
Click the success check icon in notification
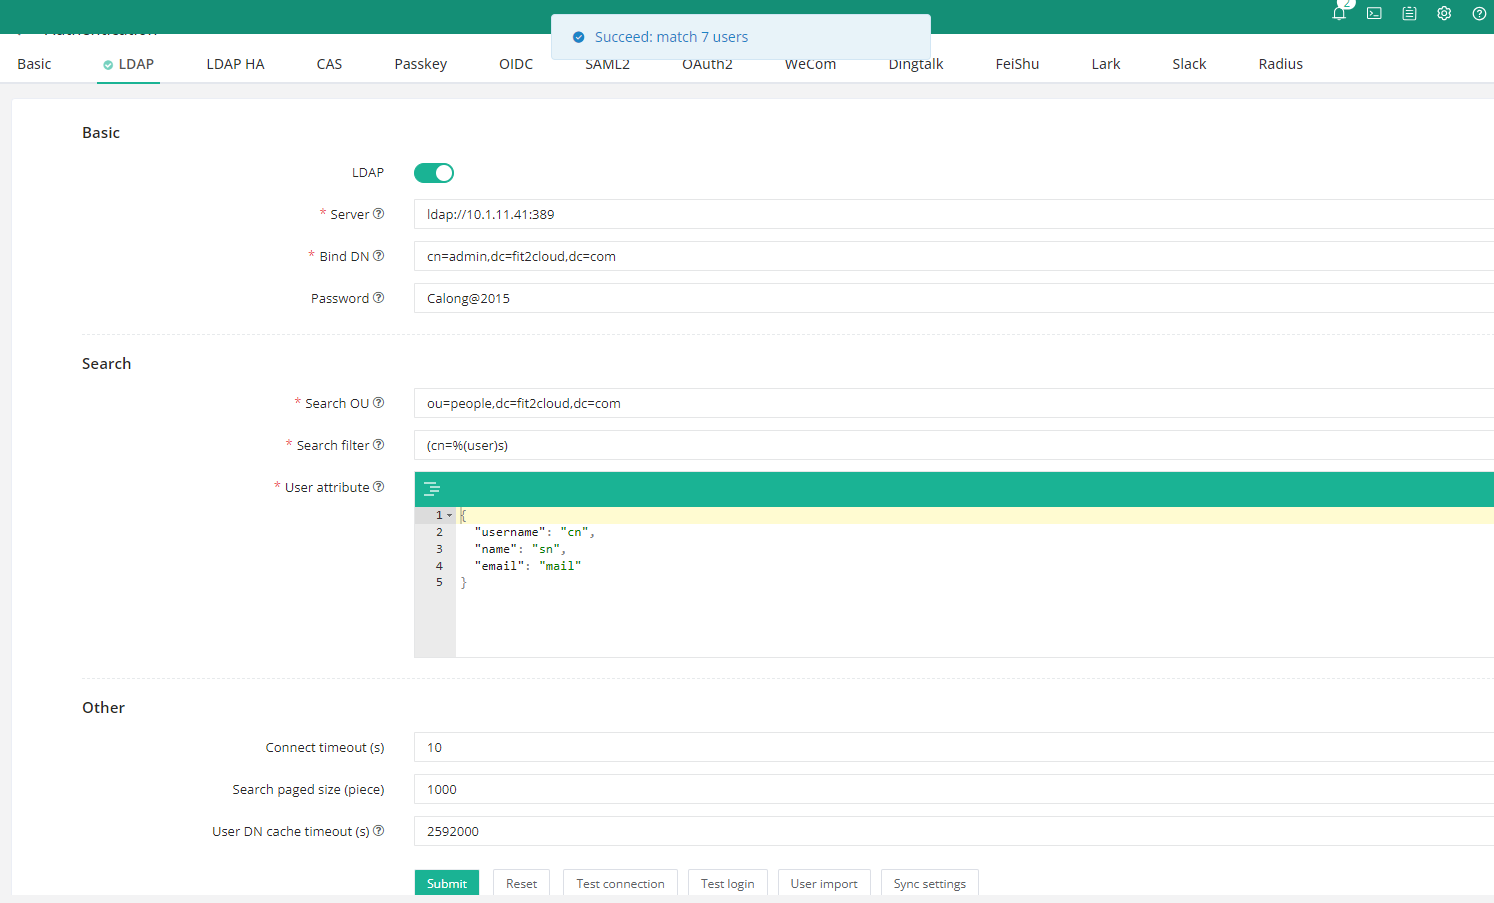point(578,37)
